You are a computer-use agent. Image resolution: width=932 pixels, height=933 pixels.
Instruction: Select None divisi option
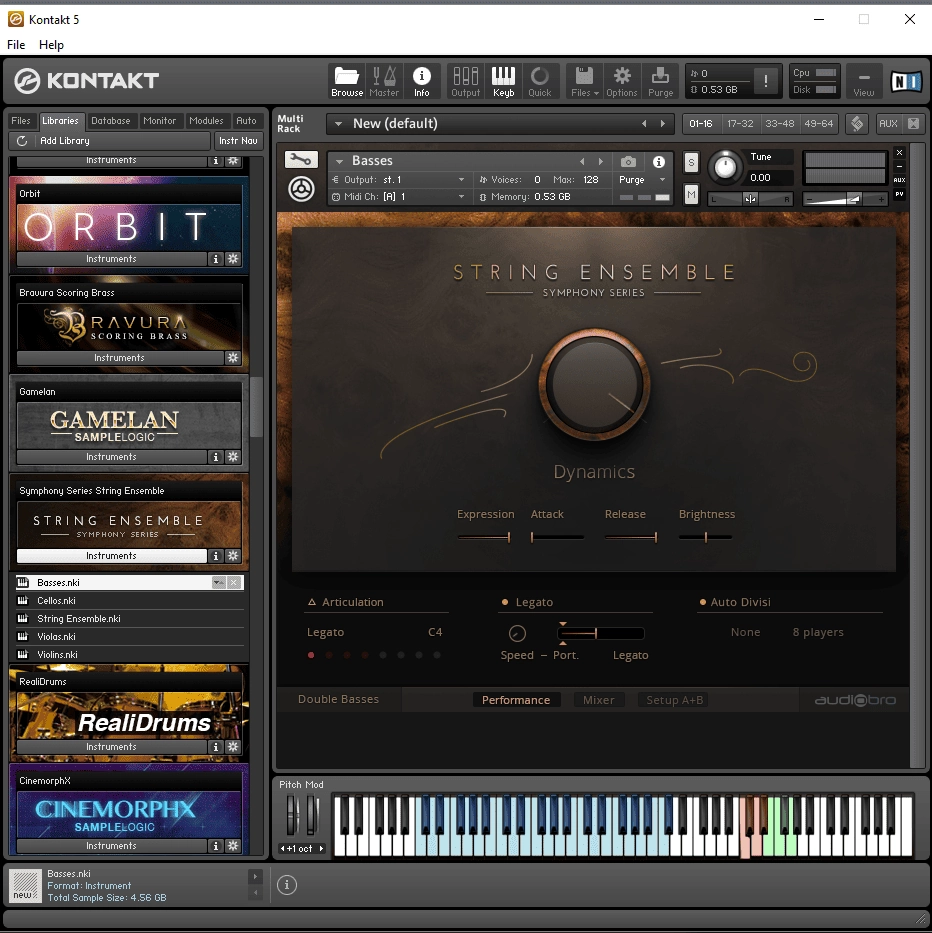coord(745,632)
